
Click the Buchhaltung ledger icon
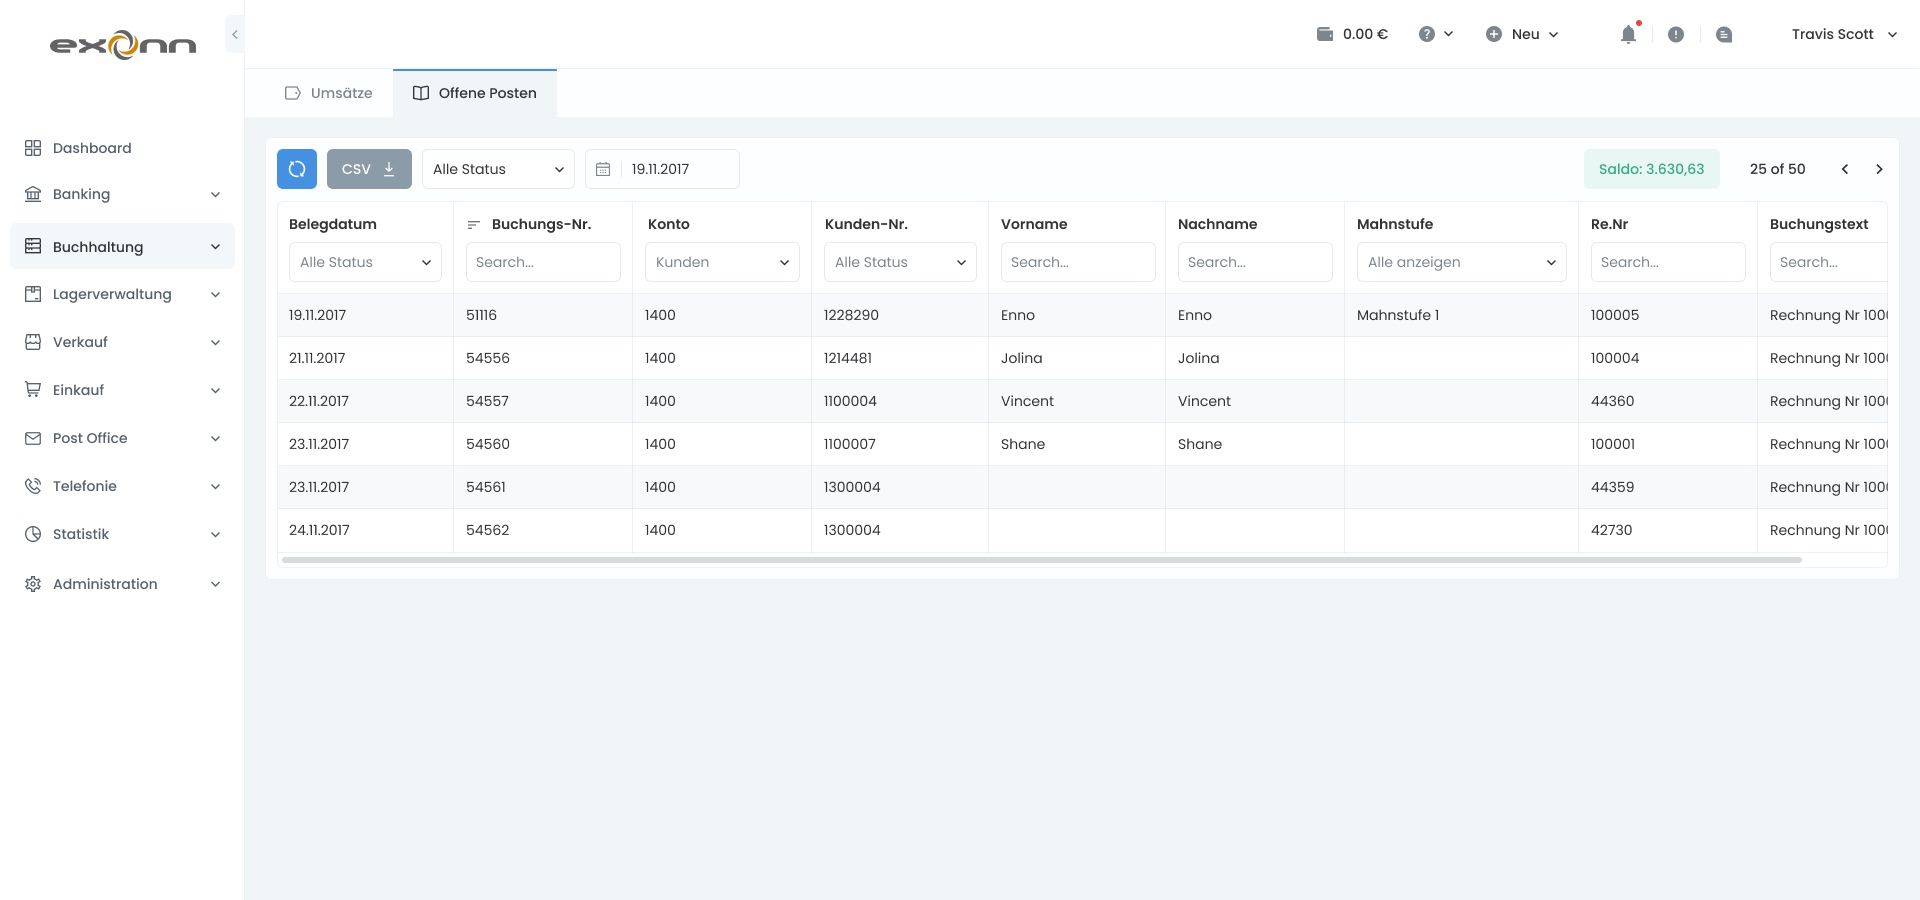pyautogui.click(x=33, y=246)
